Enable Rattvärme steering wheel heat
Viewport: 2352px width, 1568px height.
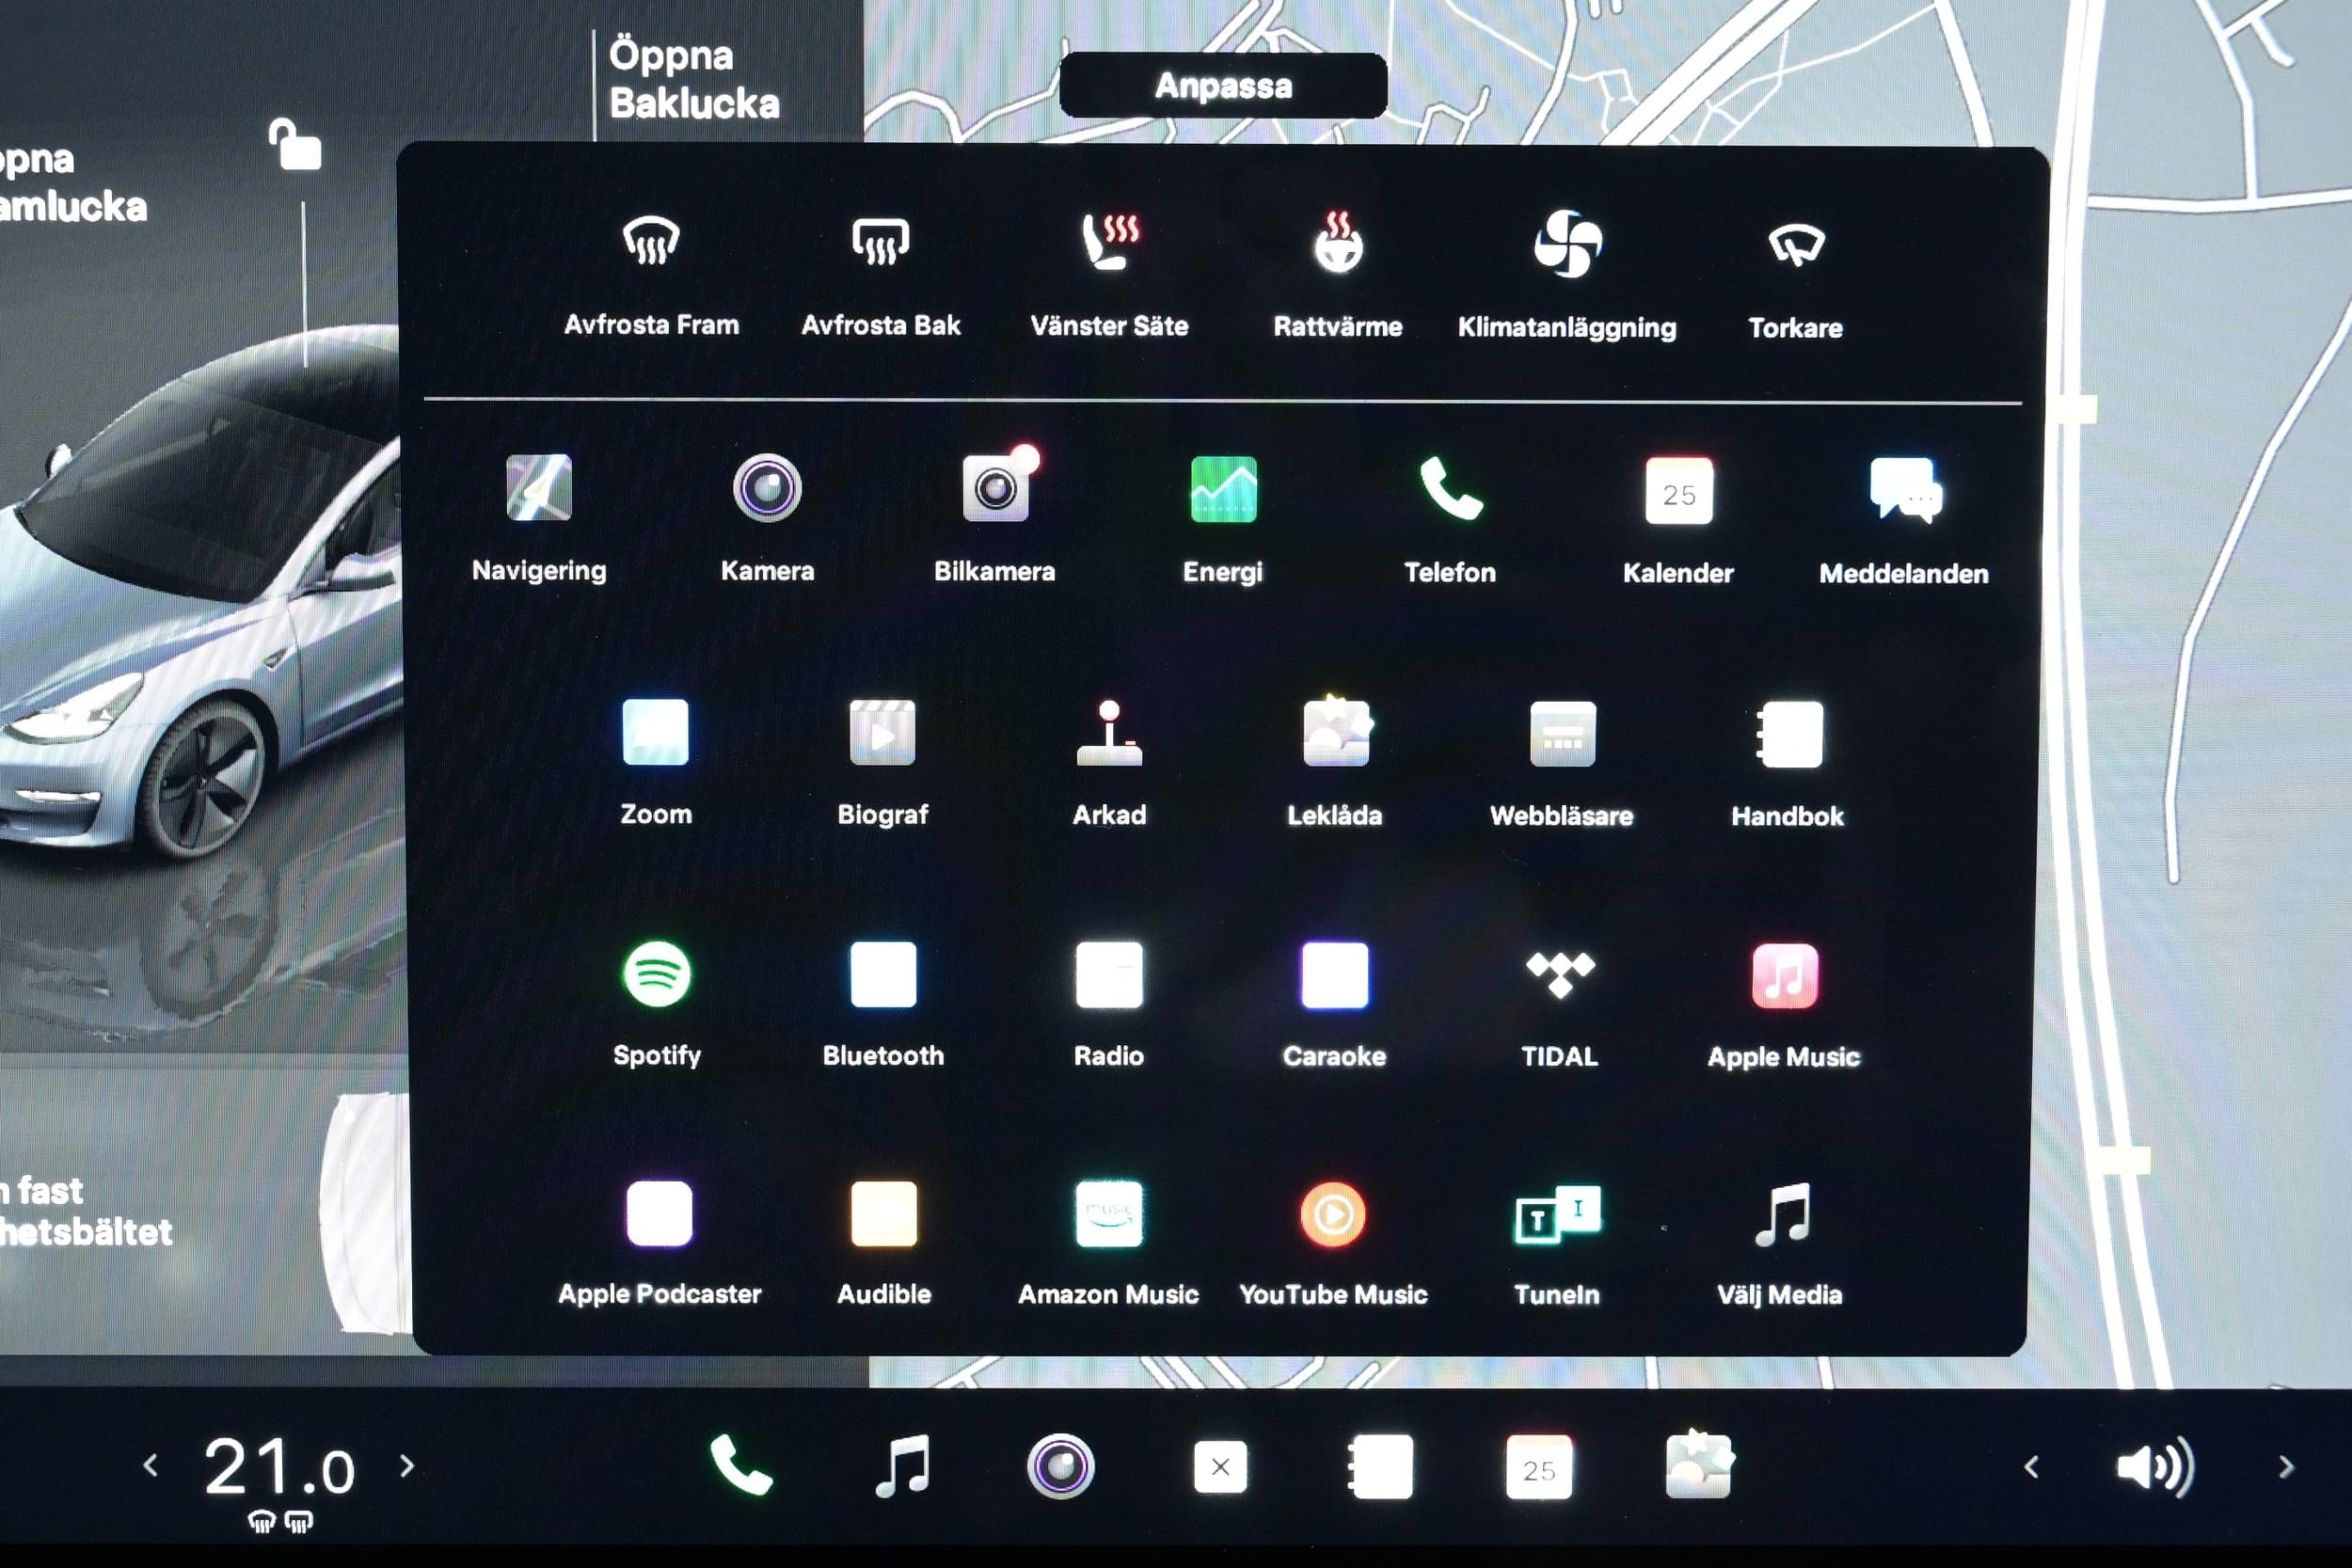(x=1338, y=275)
